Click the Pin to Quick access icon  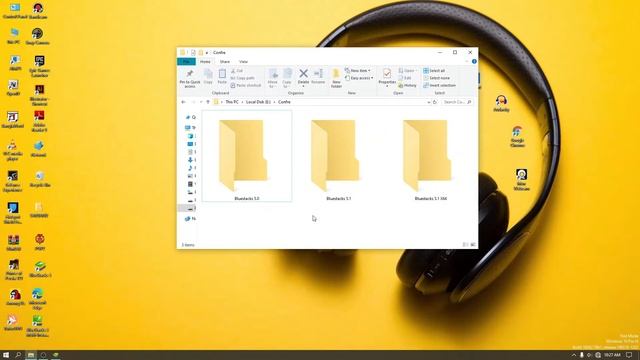tap(190, 74)
